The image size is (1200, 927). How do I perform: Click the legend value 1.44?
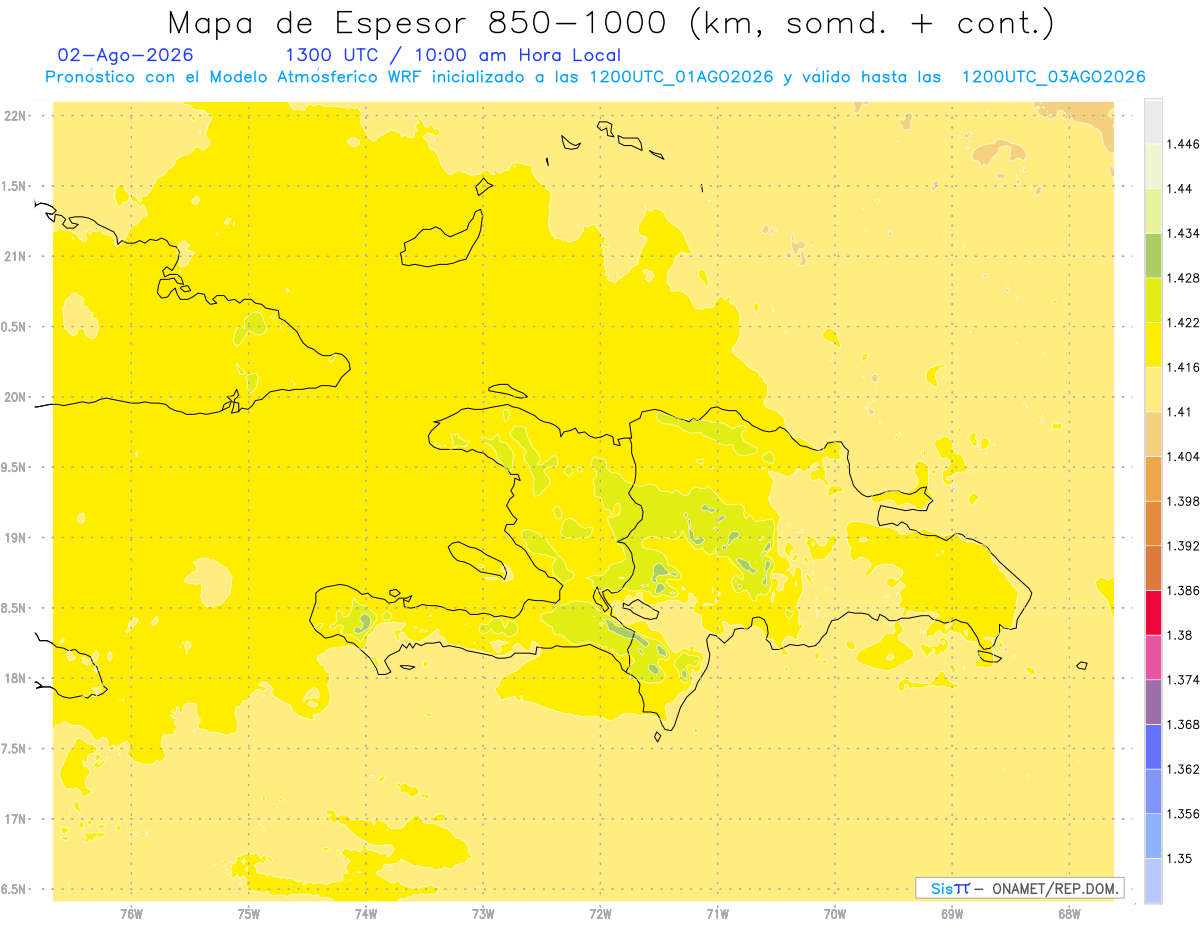coord(1180,189)
